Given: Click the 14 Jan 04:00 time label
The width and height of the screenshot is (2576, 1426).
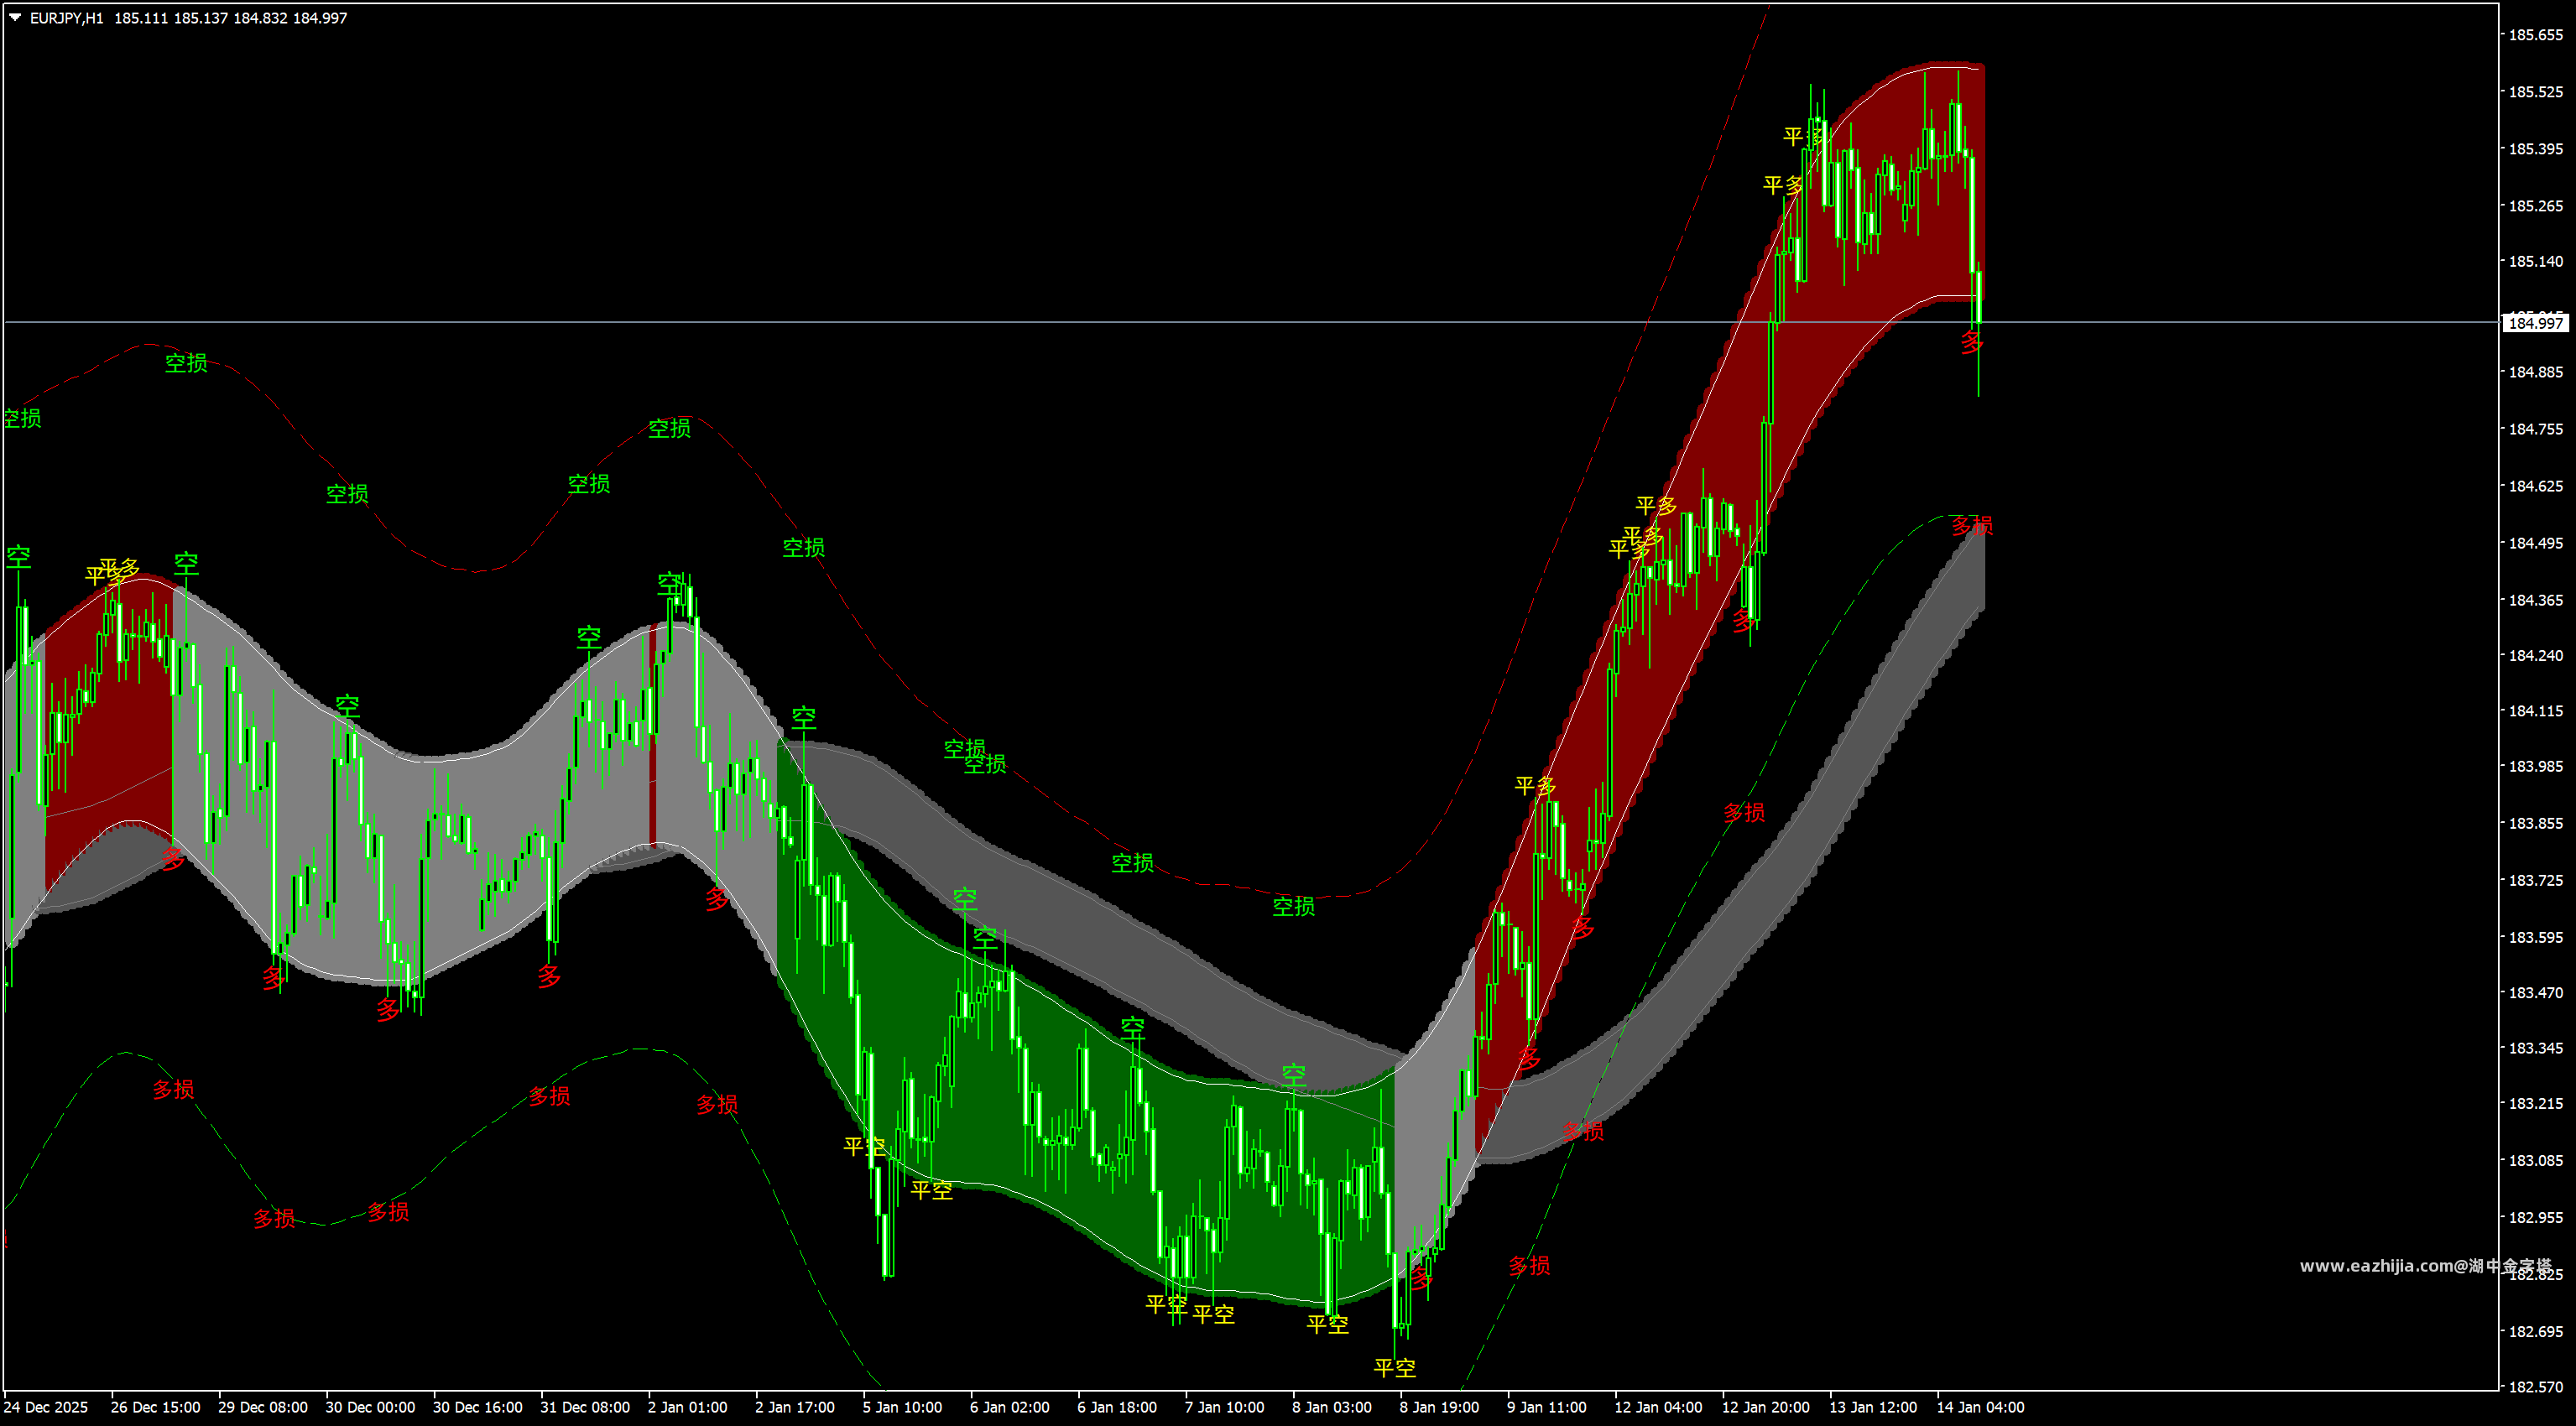Looking at the screenshot, I should click(x=1981, y=1408).
